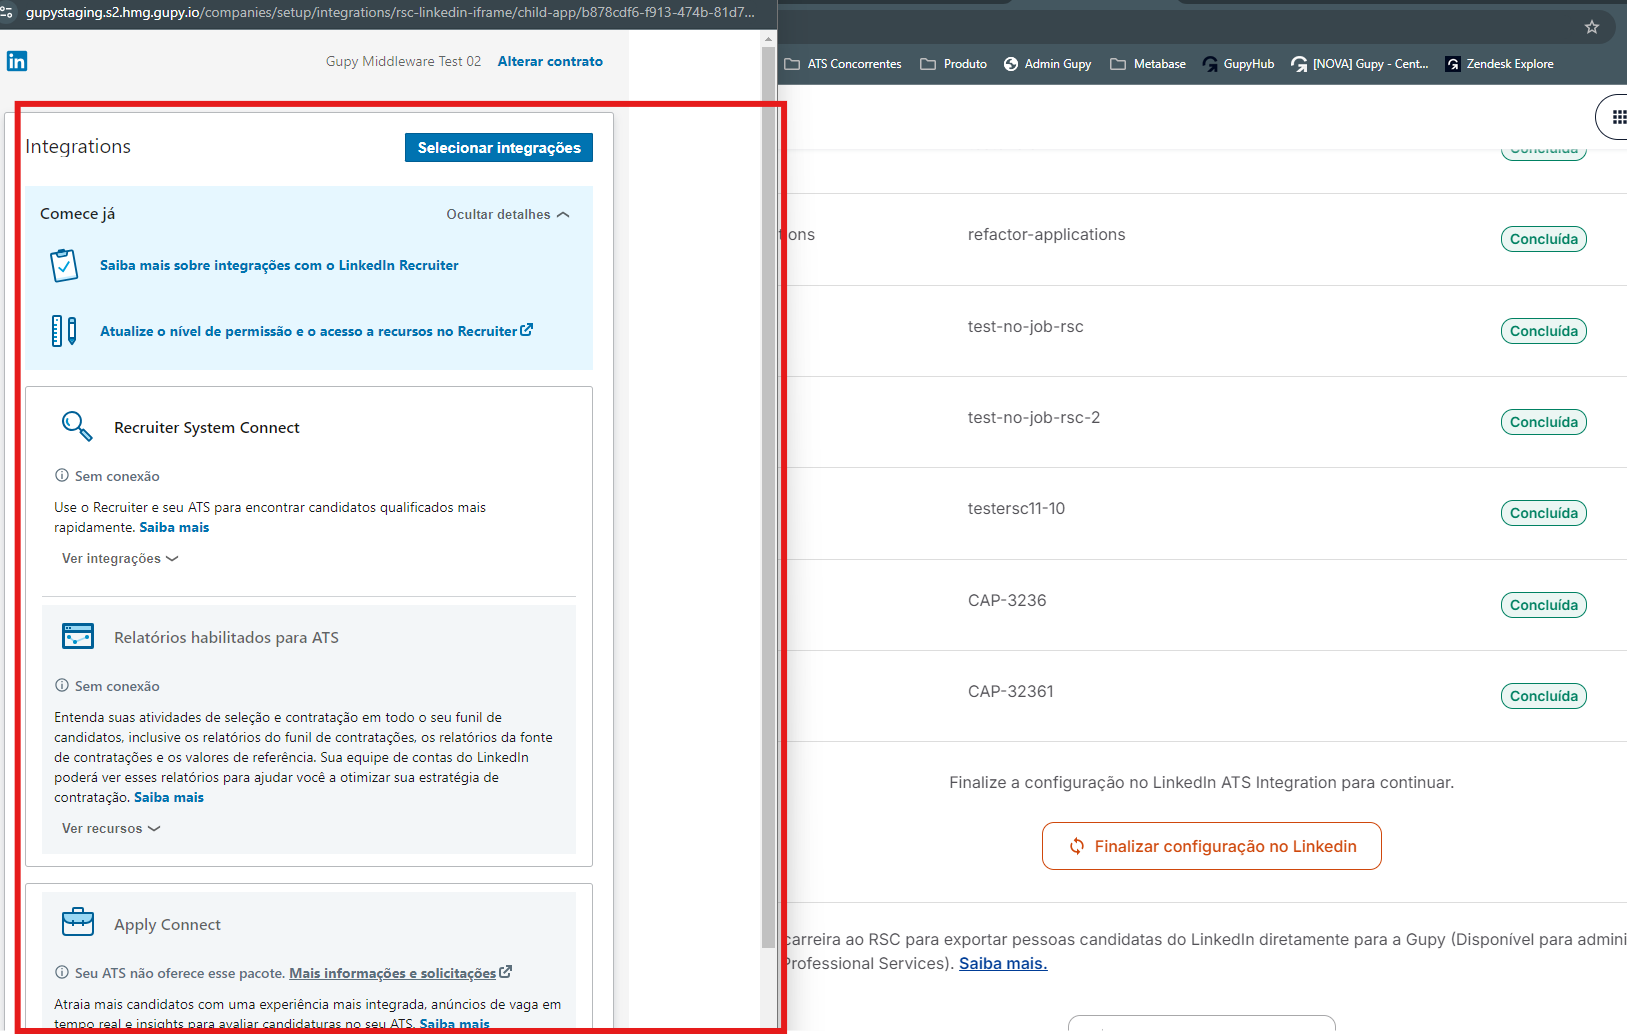The image size is (1627, 1035).
Task: Click the popup vertical scrollbar
Action: [x=768, y=497]
